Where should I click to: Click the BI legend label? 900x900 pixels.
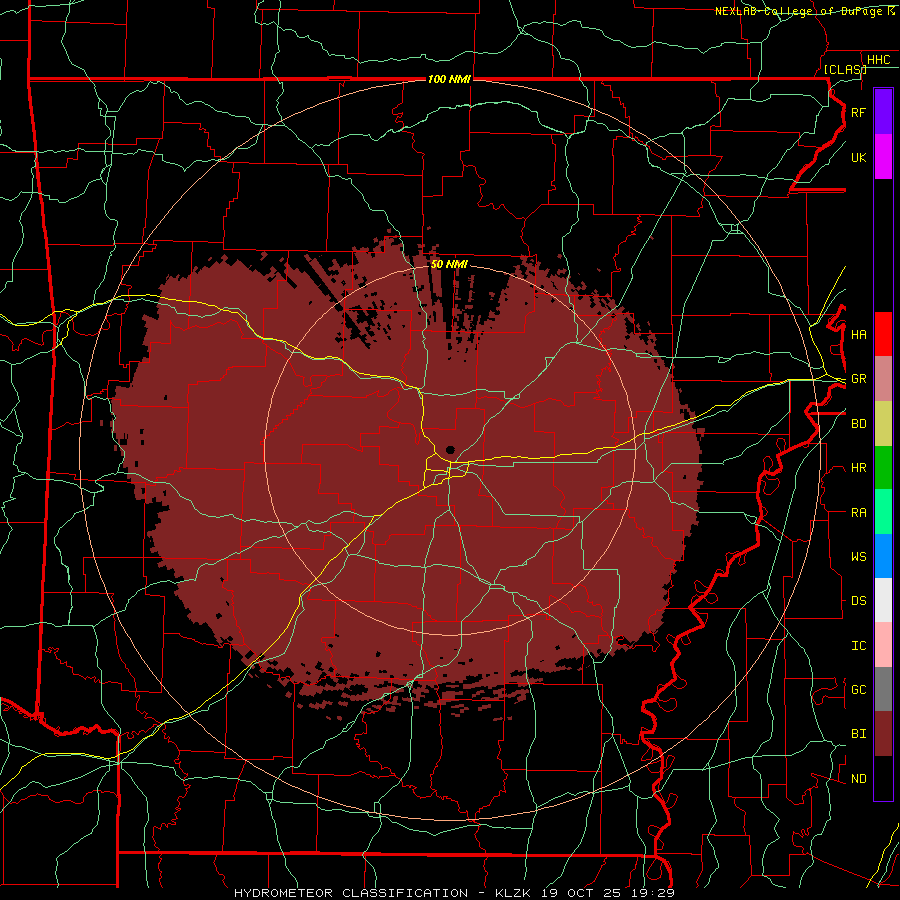coord(858,734)
